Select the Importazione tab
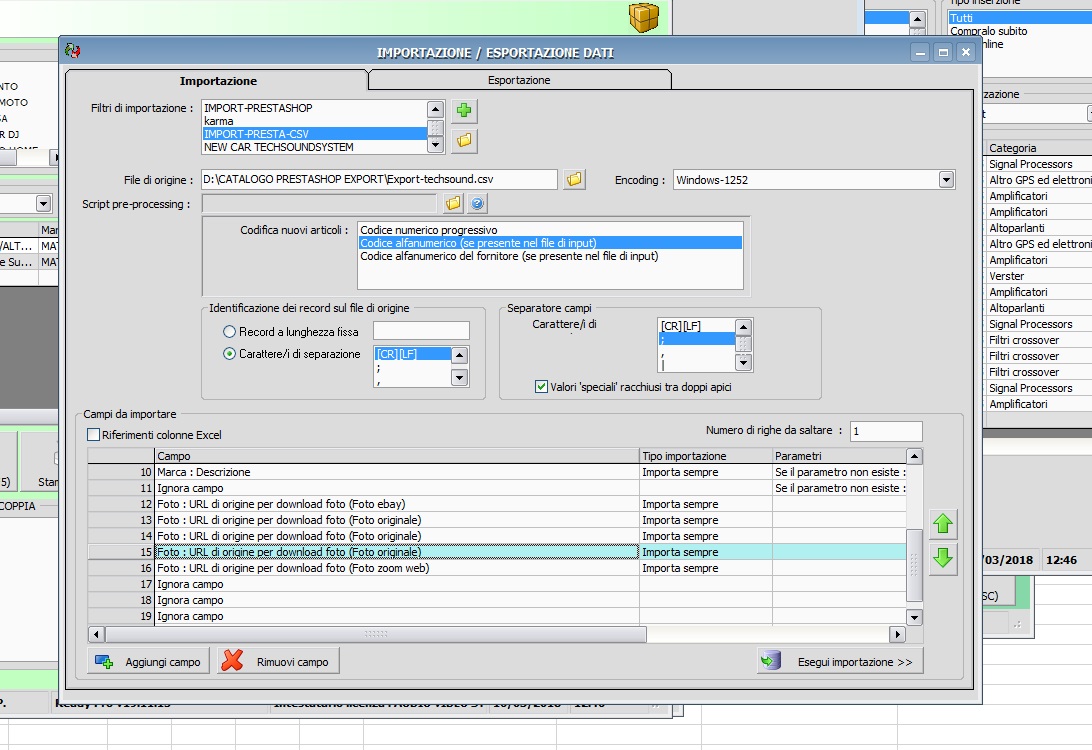Screen dimensions: 1092x750 pyautogui.click(x=218, y=81)
